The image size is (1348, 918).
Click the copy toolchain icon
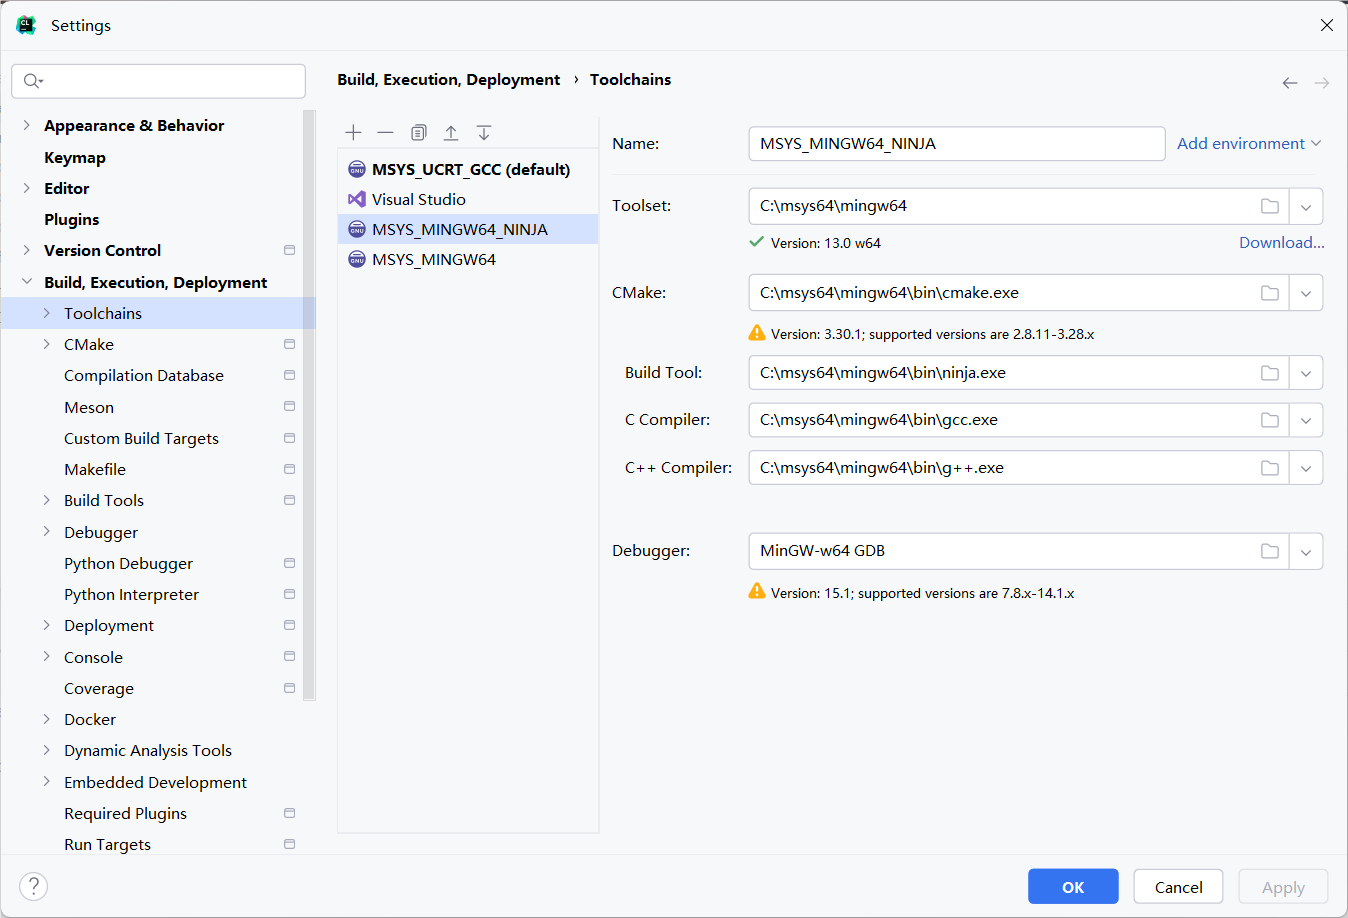419,133
